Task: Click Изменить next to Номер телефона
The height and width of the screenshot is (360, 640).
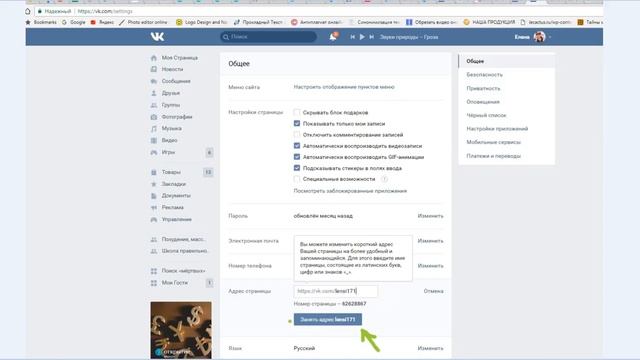Action: (430, 266)
